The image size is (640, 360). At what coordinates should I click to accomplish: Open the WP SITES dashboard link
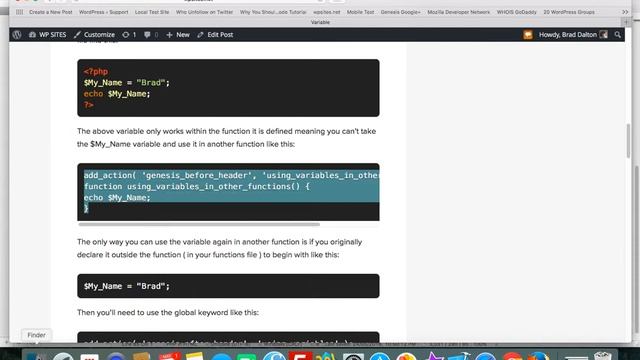[x=47, y=35]
